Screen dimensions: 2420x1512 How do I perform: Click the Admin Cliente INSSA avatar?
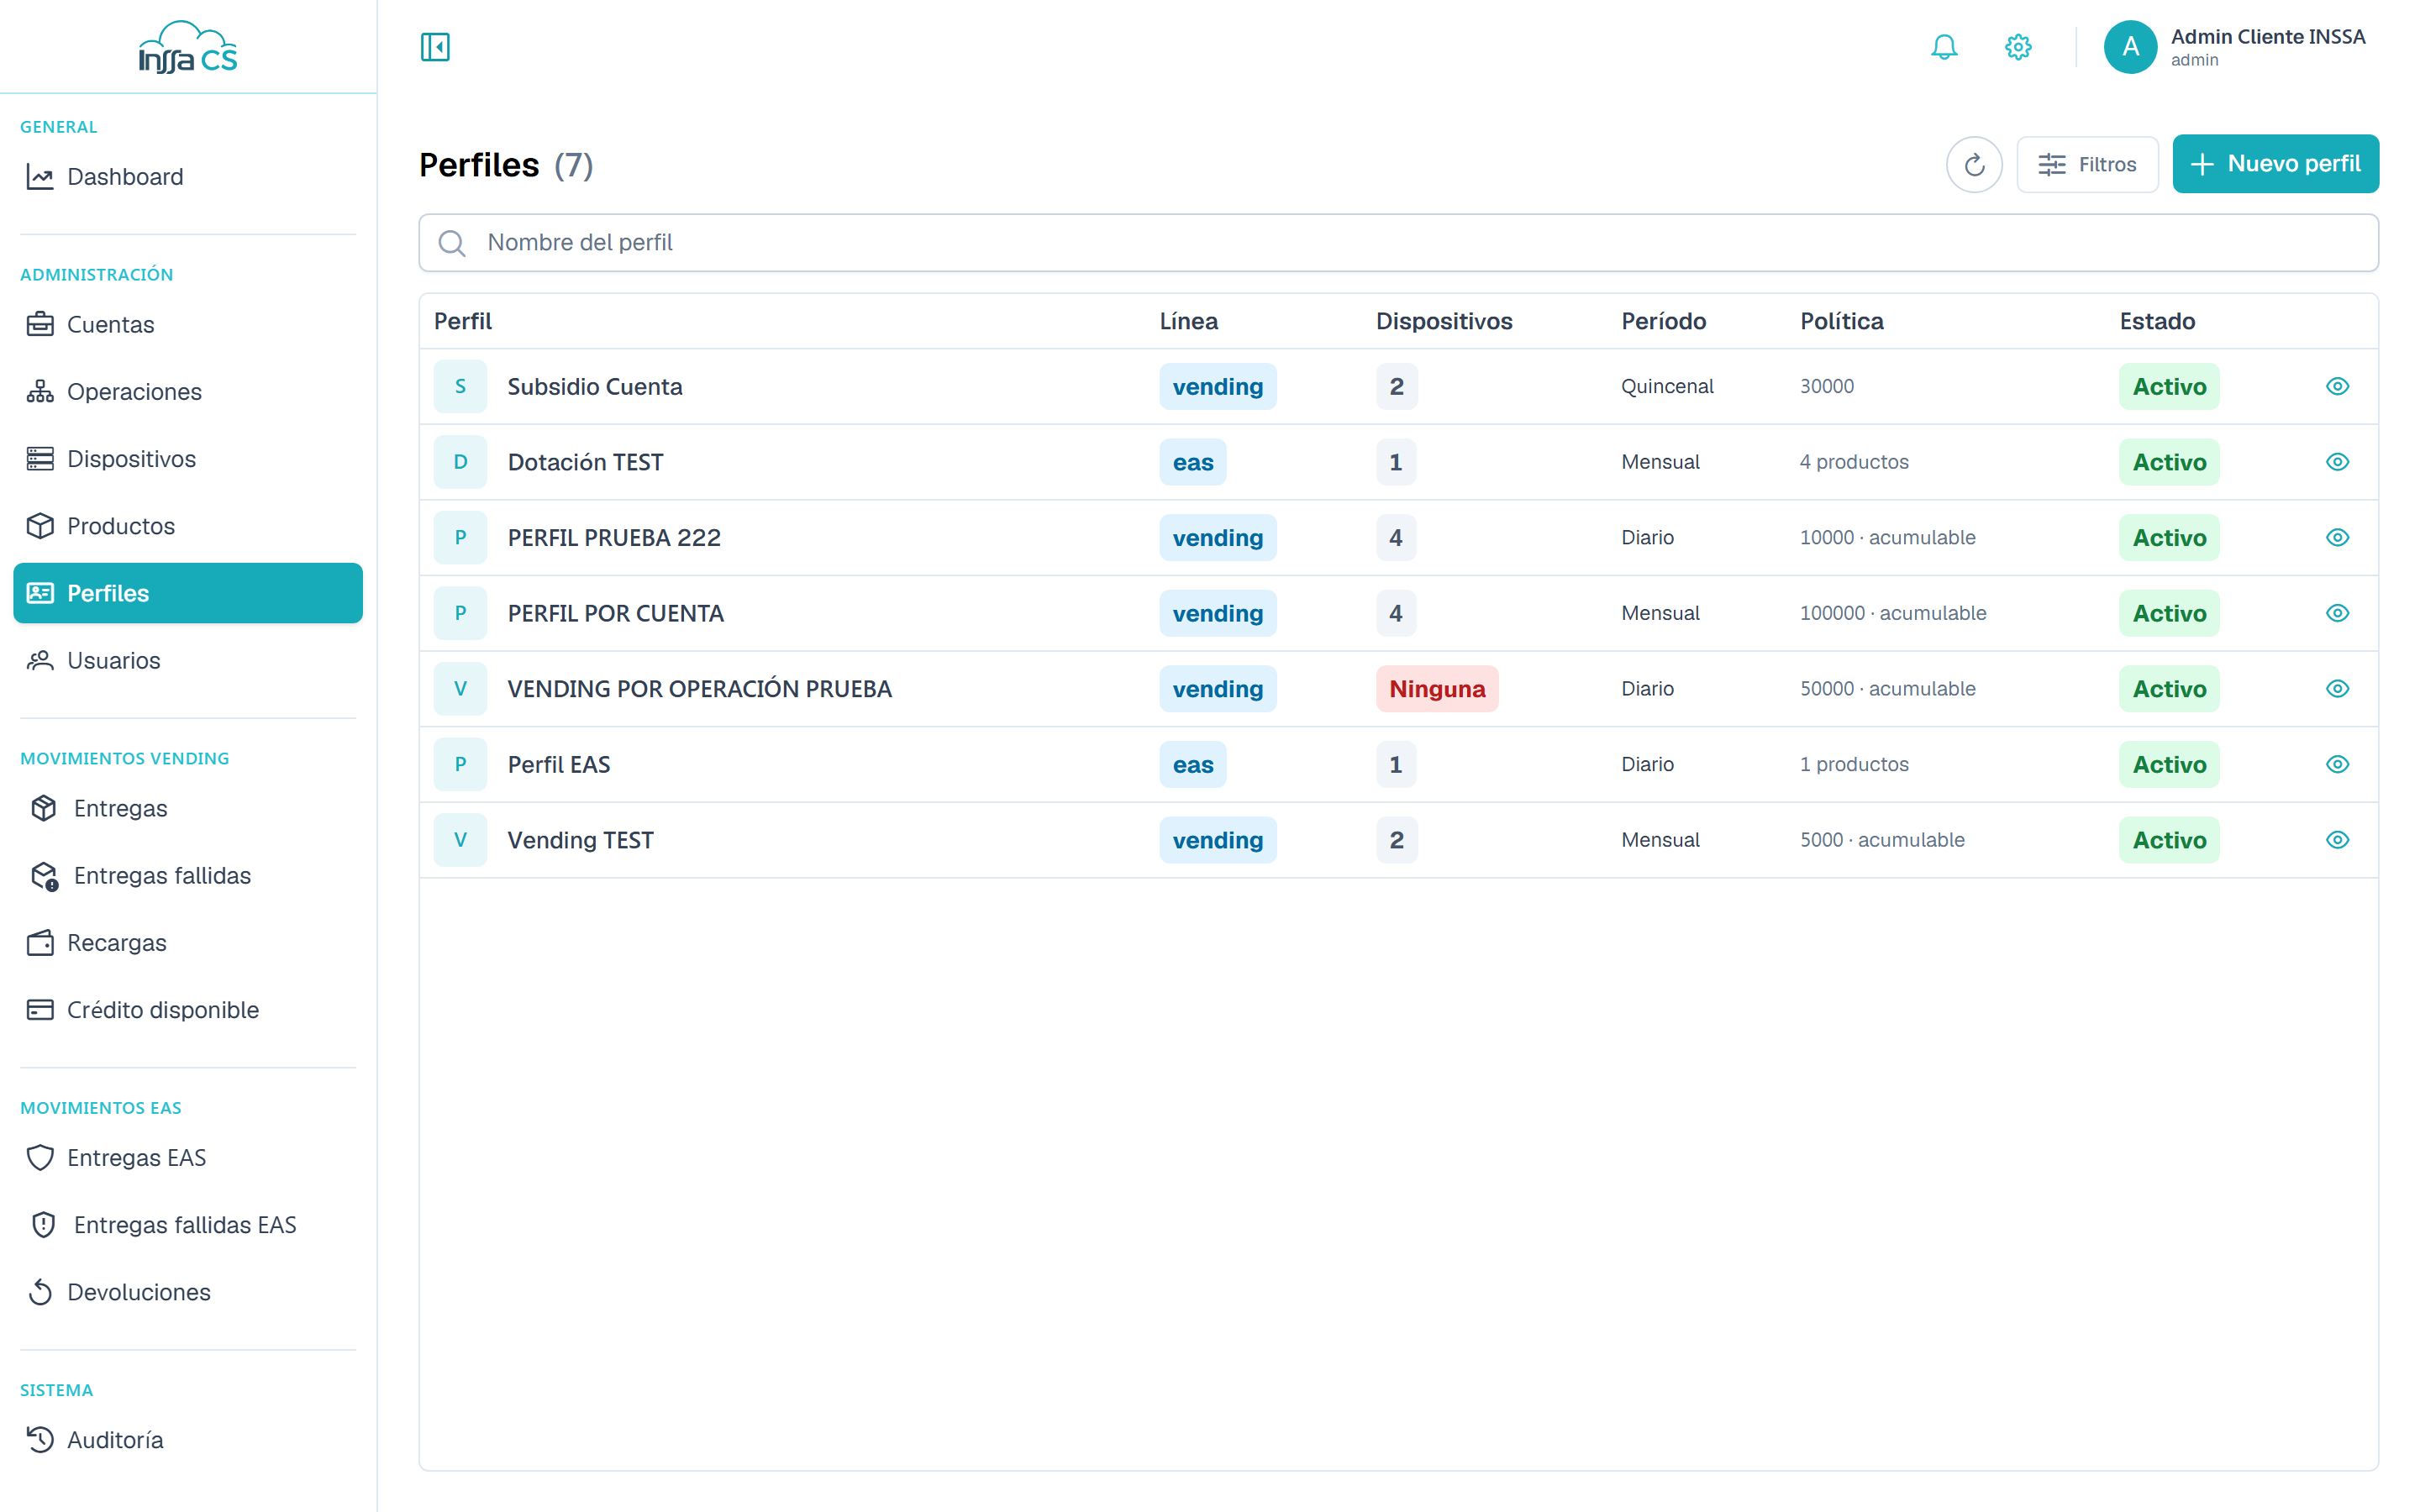2130,47
